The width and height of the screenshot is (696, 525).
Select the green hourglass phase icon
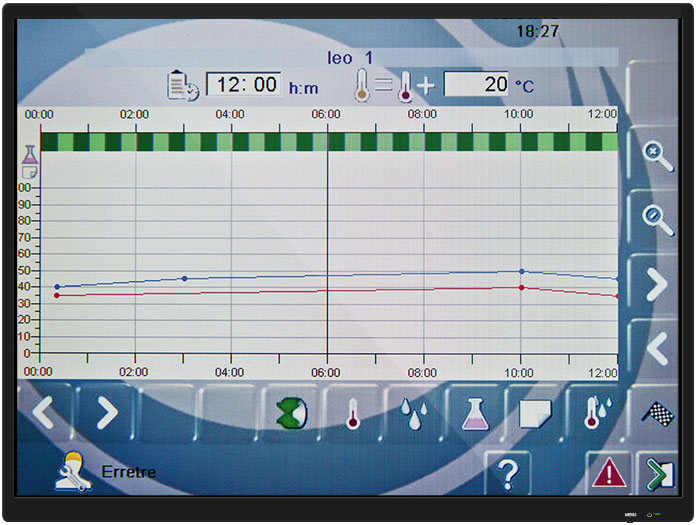(291, 413)
